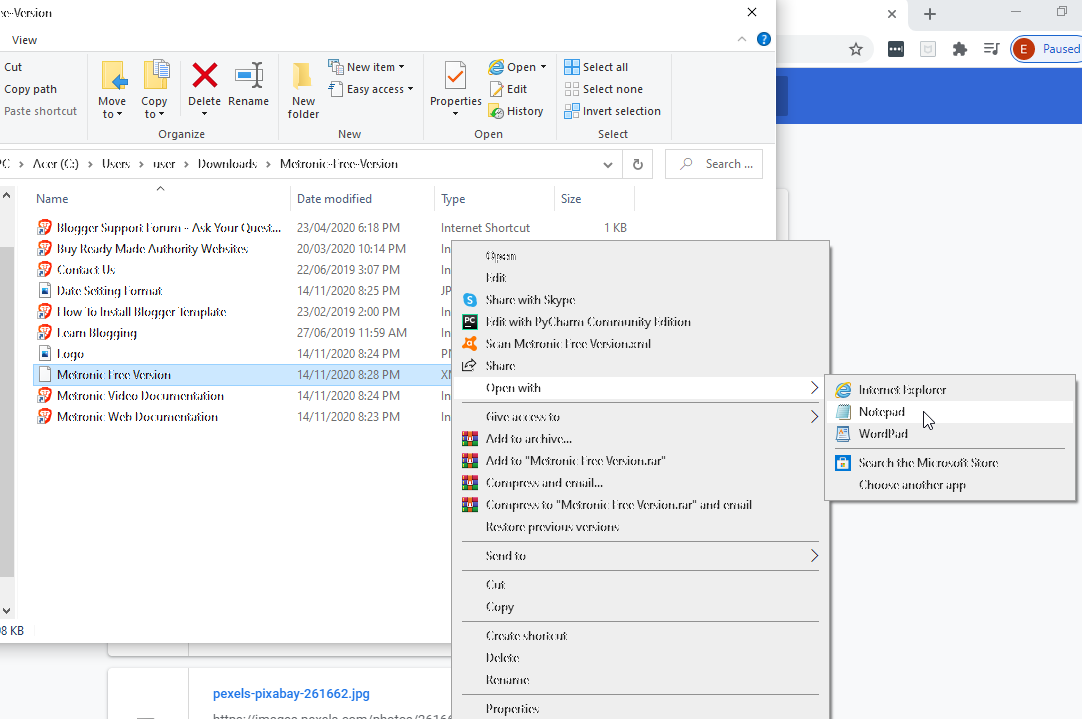Expand the Copy to dropdown arrow
This screenshot has height=719, width=1082.
pos(161,115)
